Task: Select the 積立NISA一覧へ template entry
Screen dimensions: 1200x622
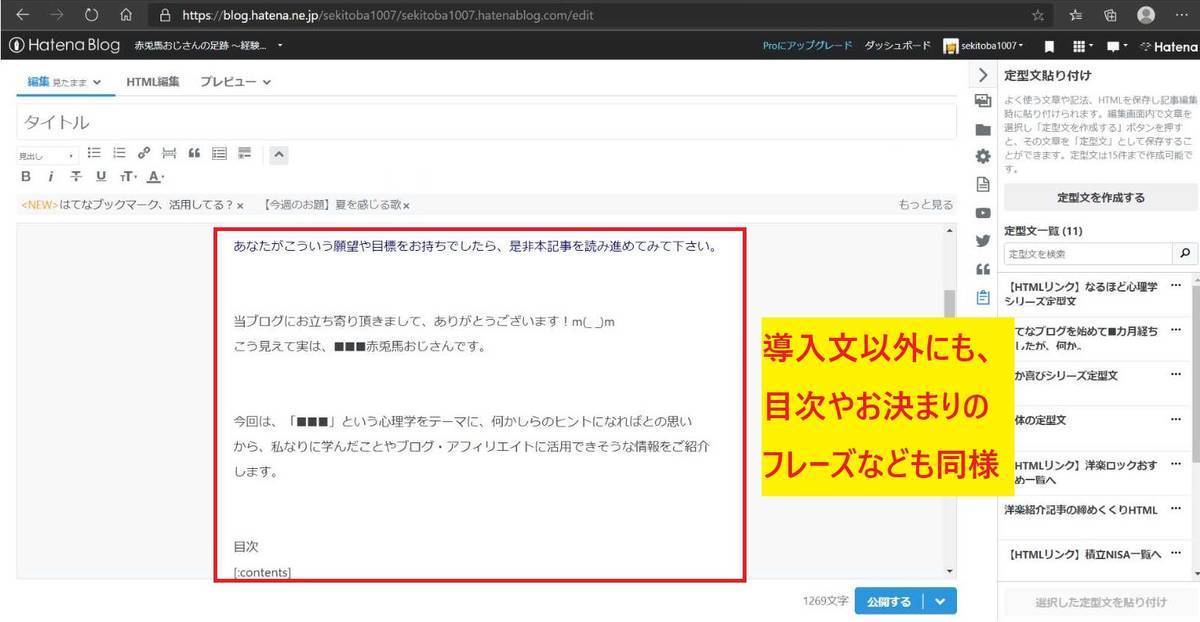Action: click(x=1084, y=556)
